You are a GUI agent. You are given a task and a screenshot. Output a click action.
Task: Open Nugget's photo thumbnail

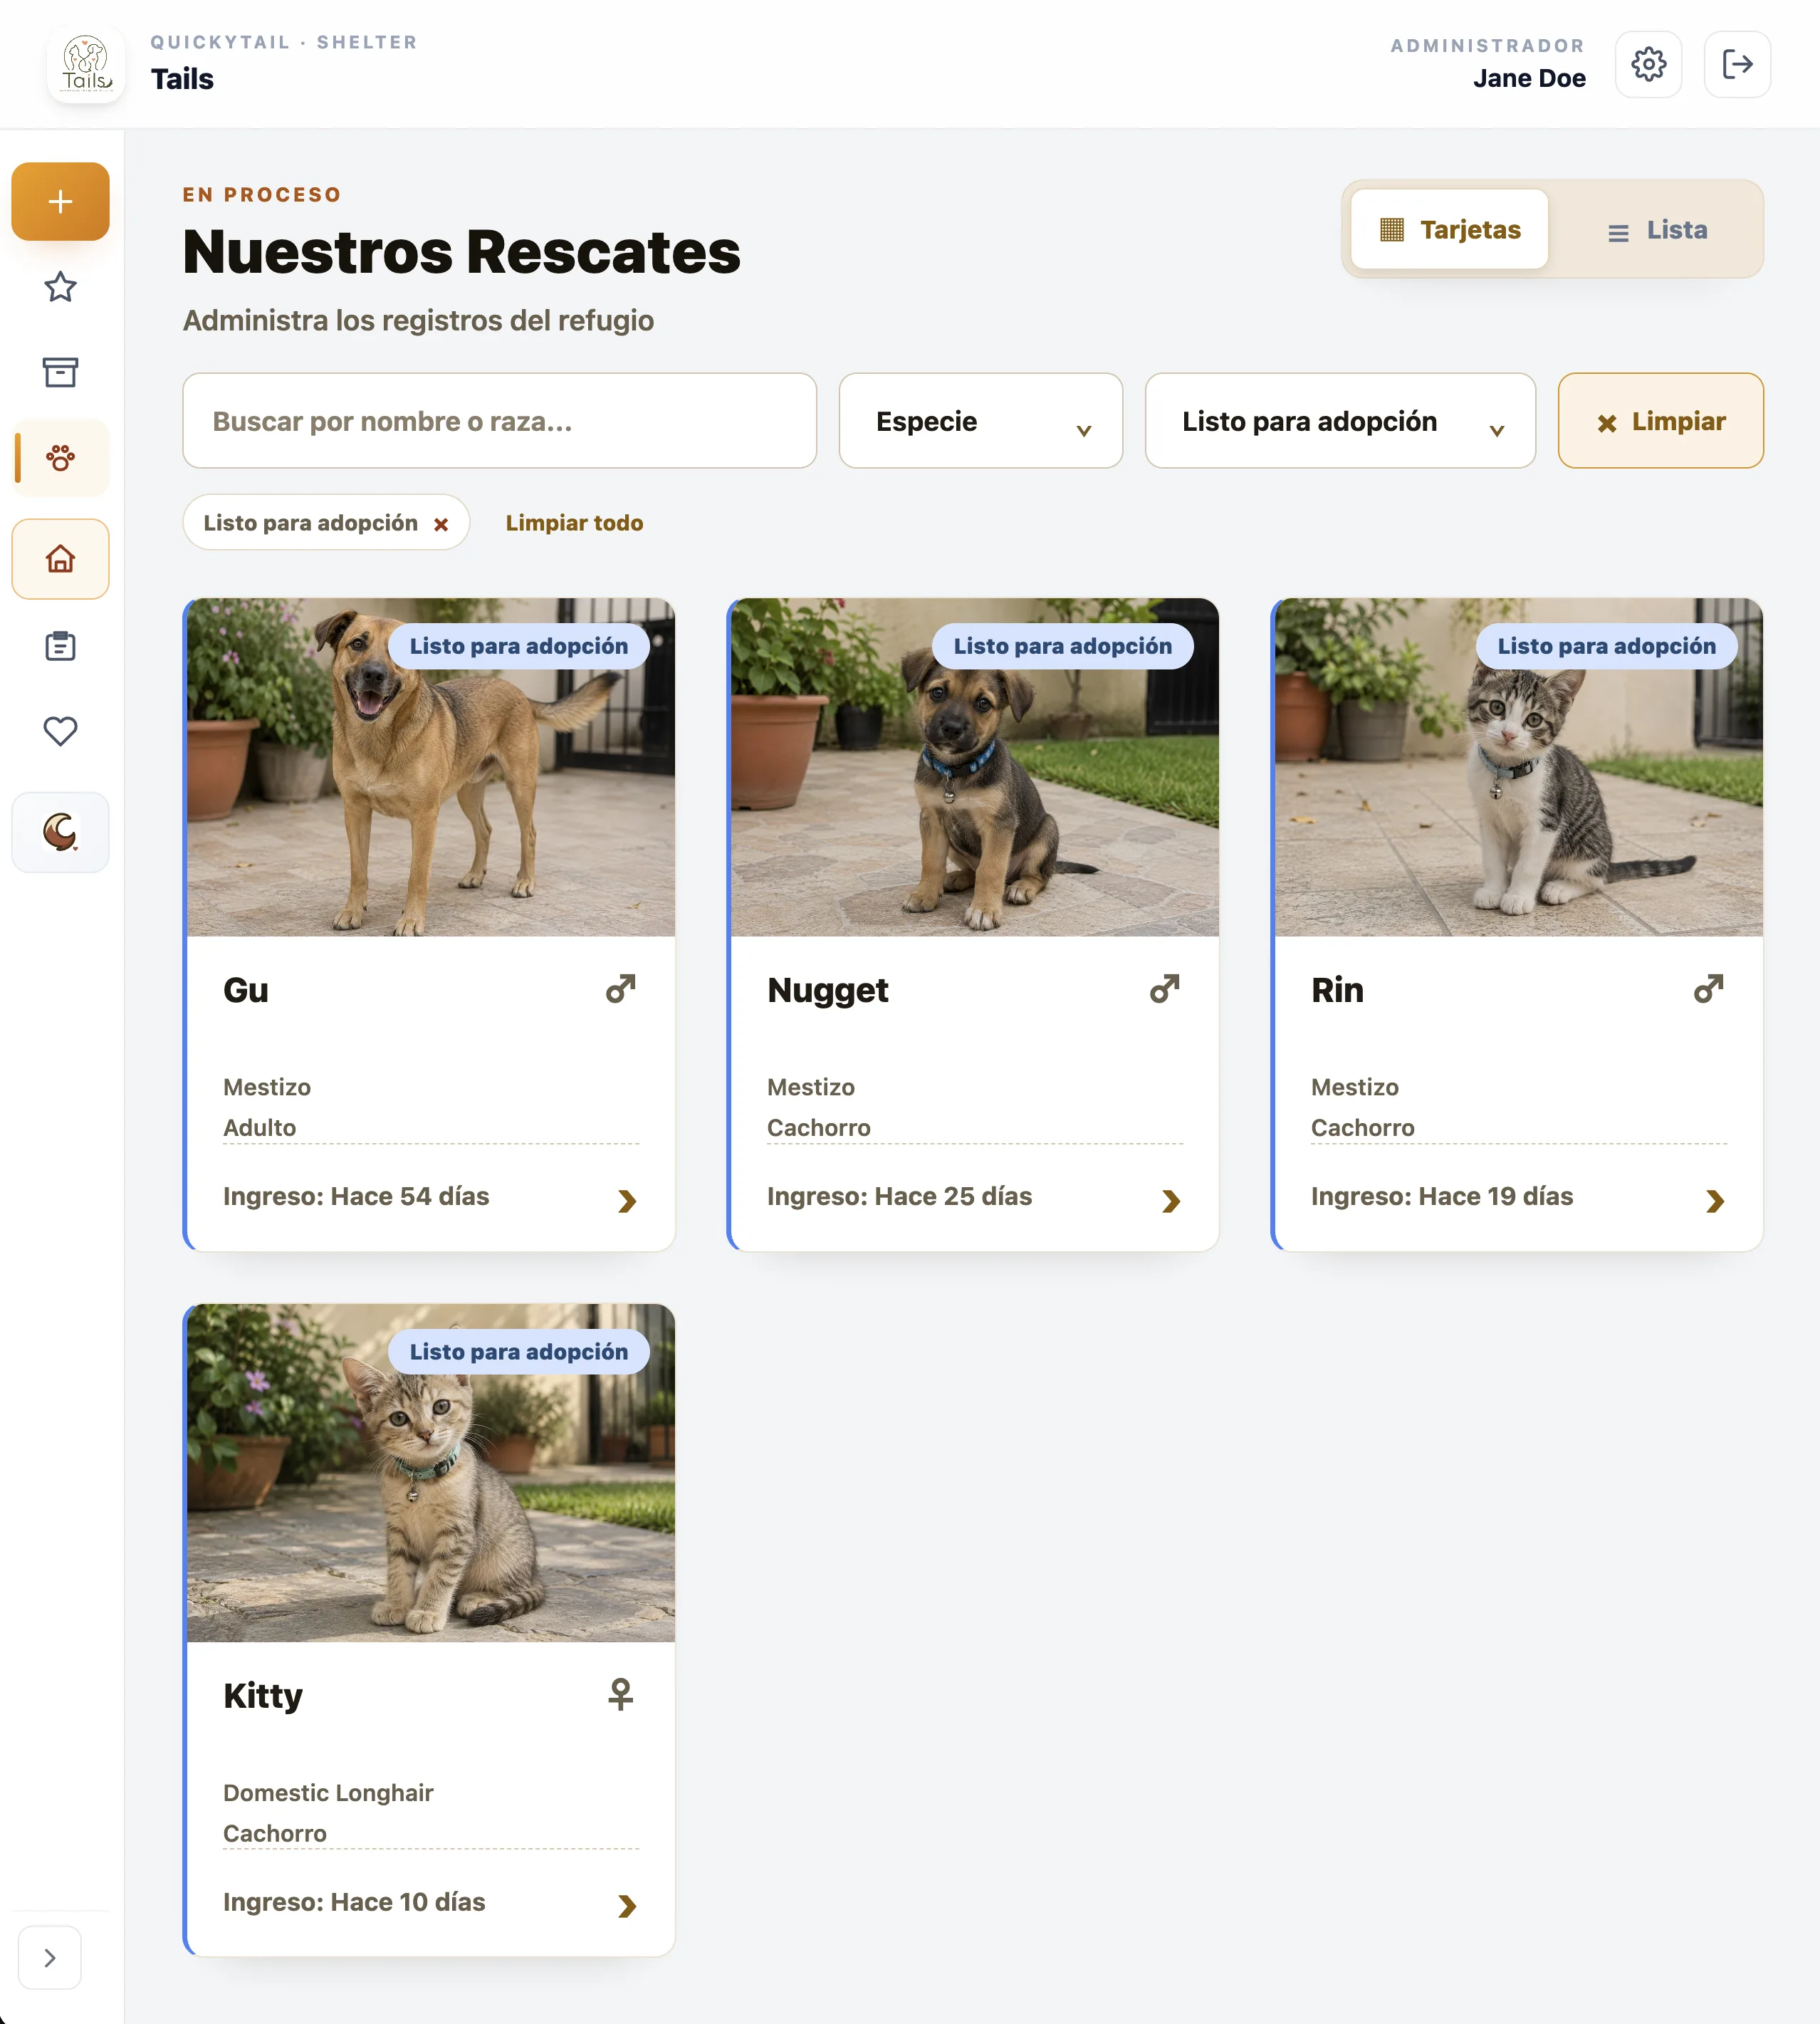974,767
